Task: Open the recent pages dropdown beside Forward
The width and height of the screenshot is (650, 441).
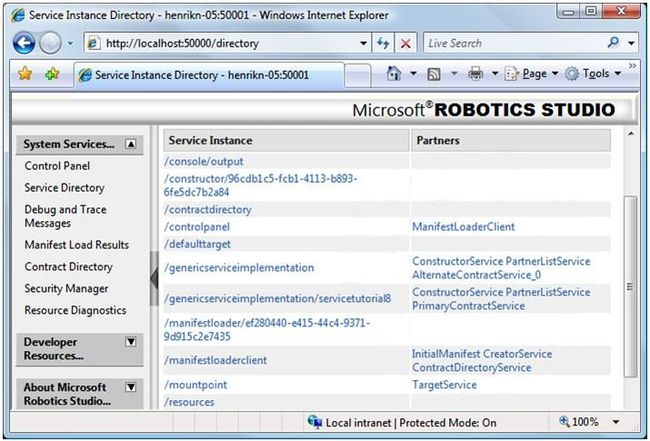Action: tap(70, 43)
